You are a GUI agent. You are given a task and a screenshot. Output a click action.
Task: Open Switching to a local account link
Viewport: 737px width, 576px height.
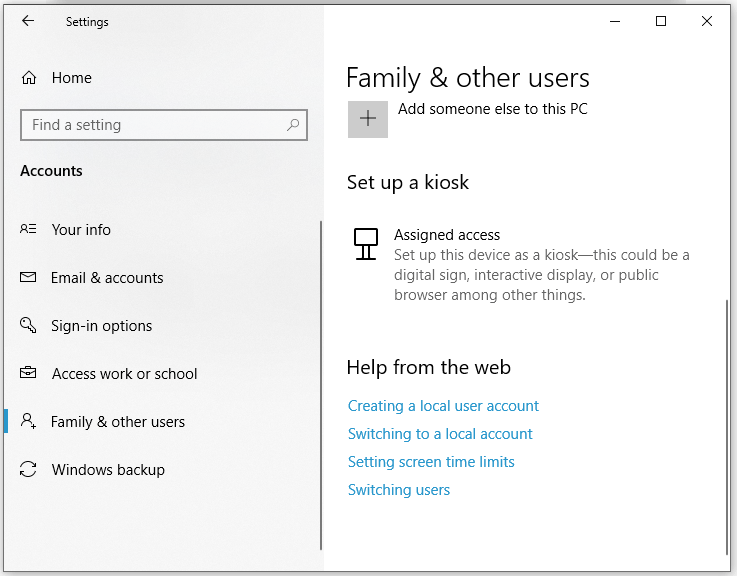pos(440,434)
